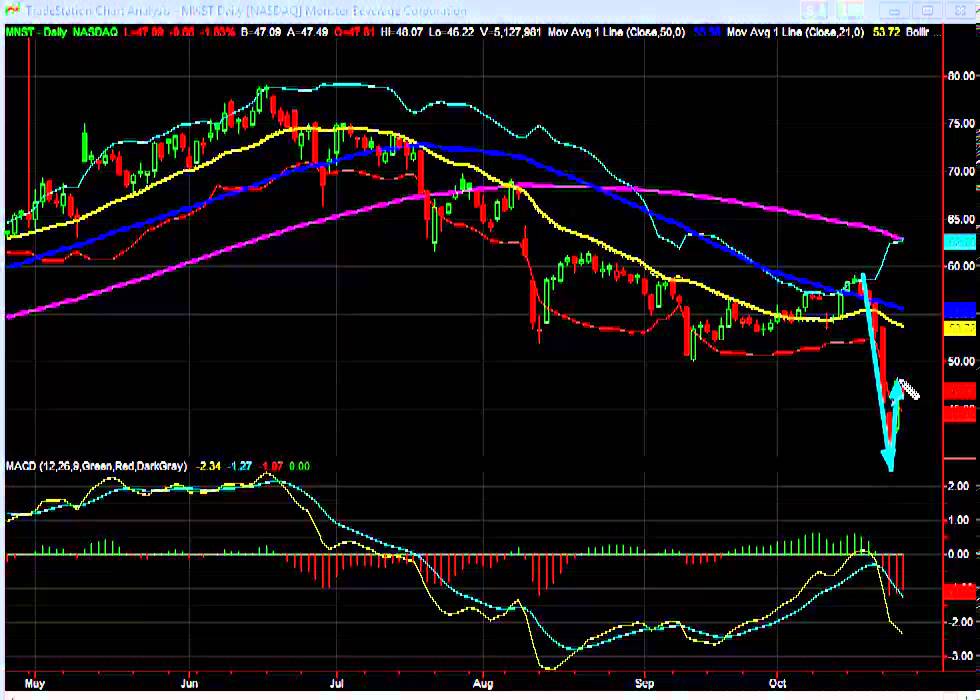
Task: Click the yellow -2.34 MACD value
Action: tap(208, 466)
